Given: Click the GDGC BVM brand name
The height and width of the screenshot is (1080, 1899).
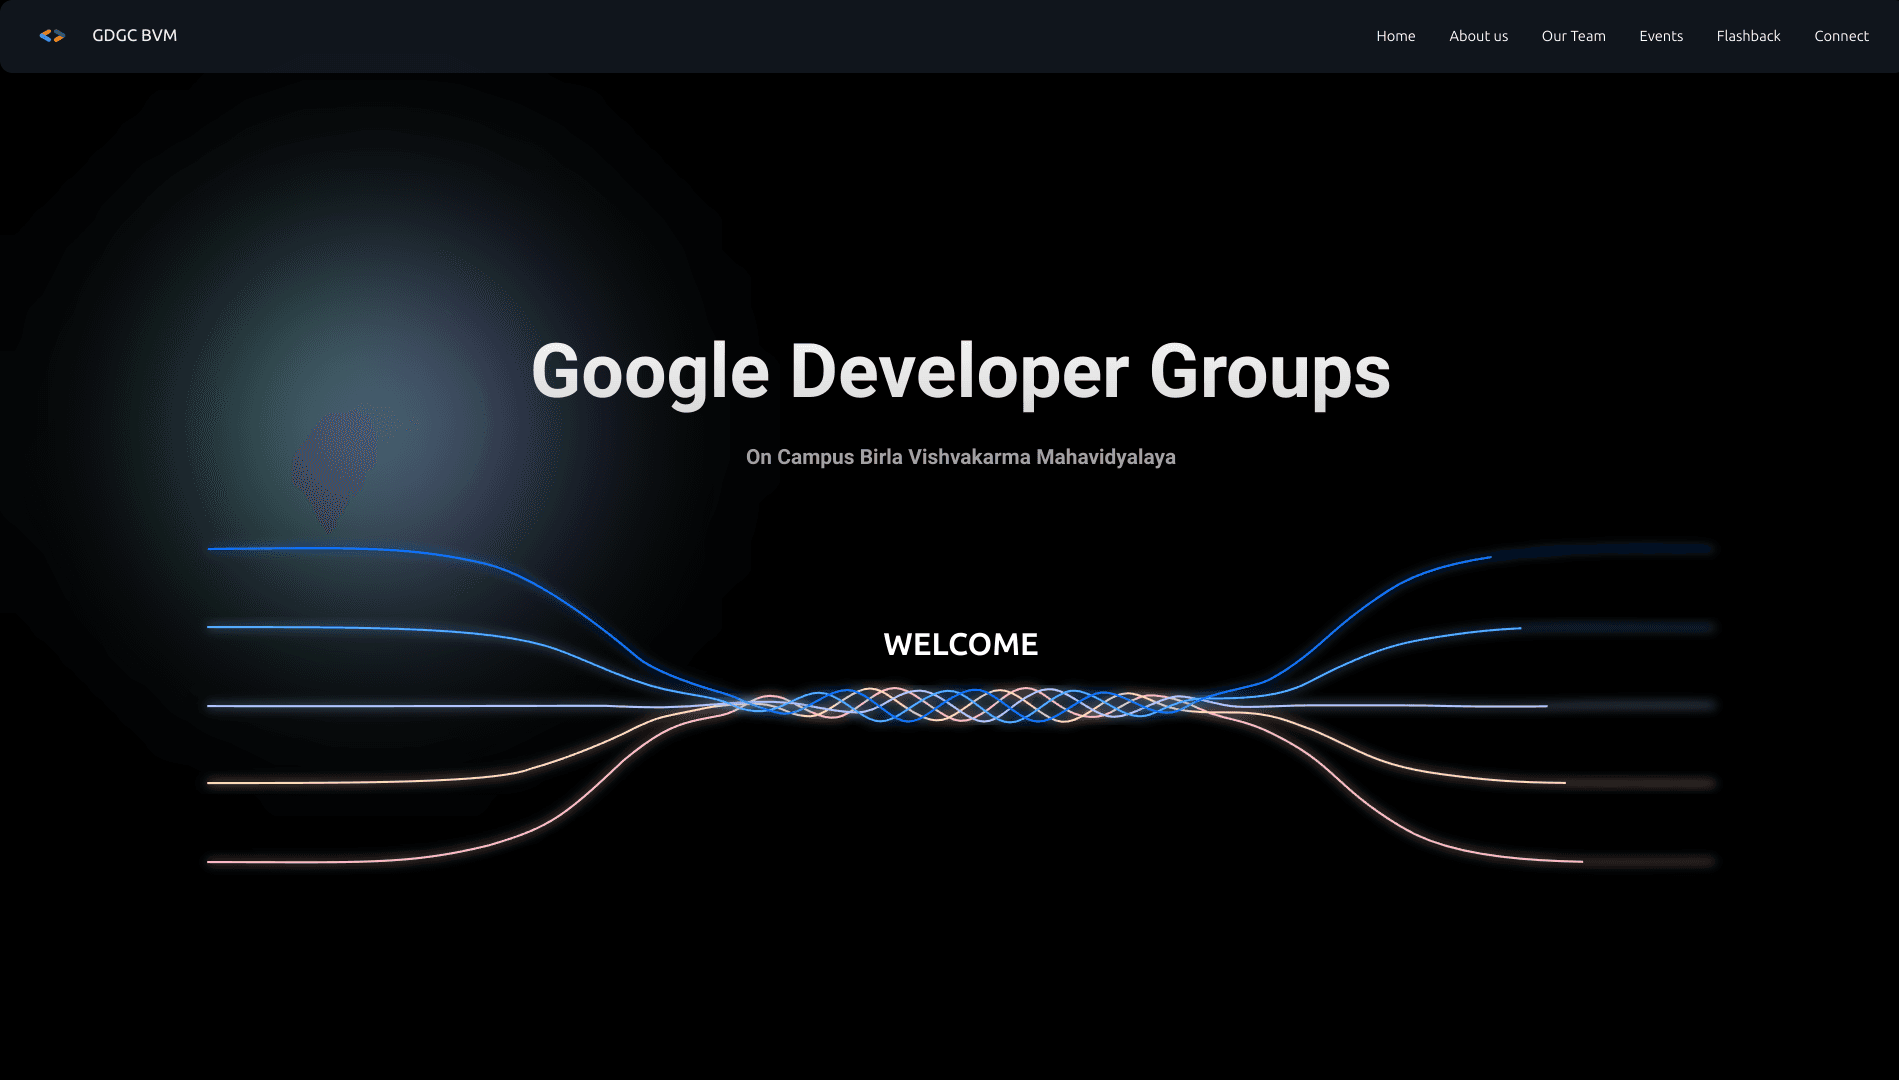Looking at the screenshot, I should (134, 36).
